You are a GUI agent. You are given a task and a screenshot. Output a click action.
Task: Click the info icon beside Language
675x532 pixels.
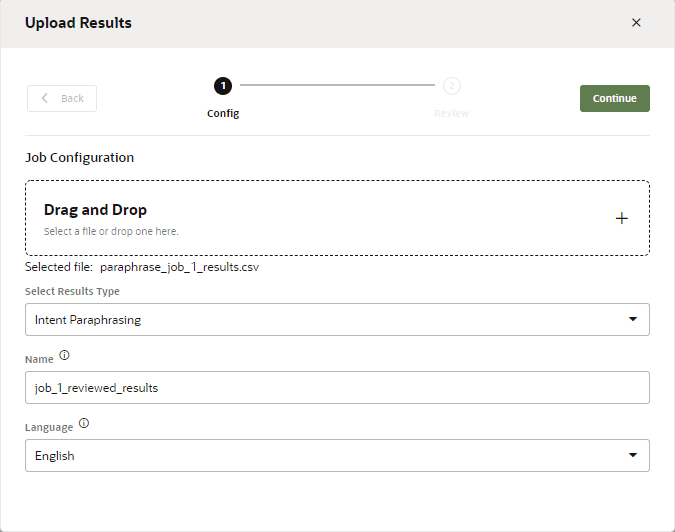pos(84,424)
